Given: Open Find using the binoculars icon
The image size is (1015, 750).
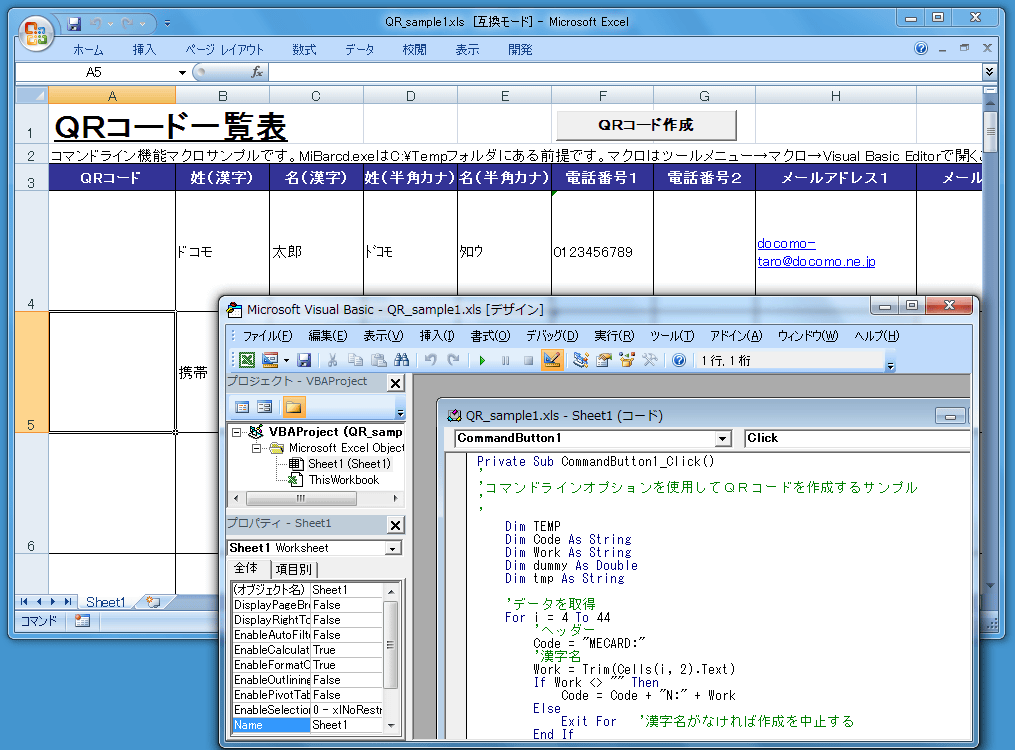Looking at the screenshot, I should point(401,360).
